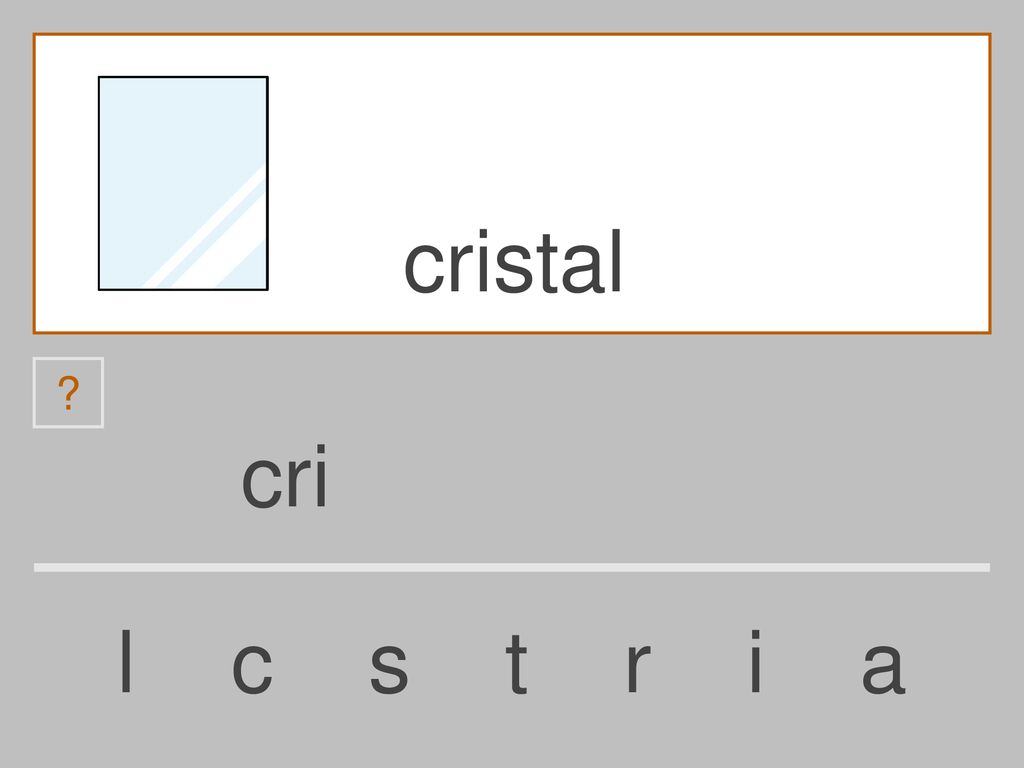Screen dimensions: 1024x768
Task: Click the model word 'cristal' in the white card
Action: coord(513,262)
